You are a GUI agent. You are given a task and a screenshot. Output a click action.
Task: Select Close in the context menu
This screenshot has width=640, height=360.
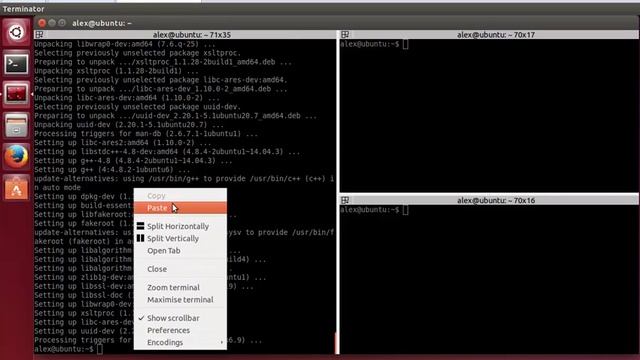coord(180,269)
